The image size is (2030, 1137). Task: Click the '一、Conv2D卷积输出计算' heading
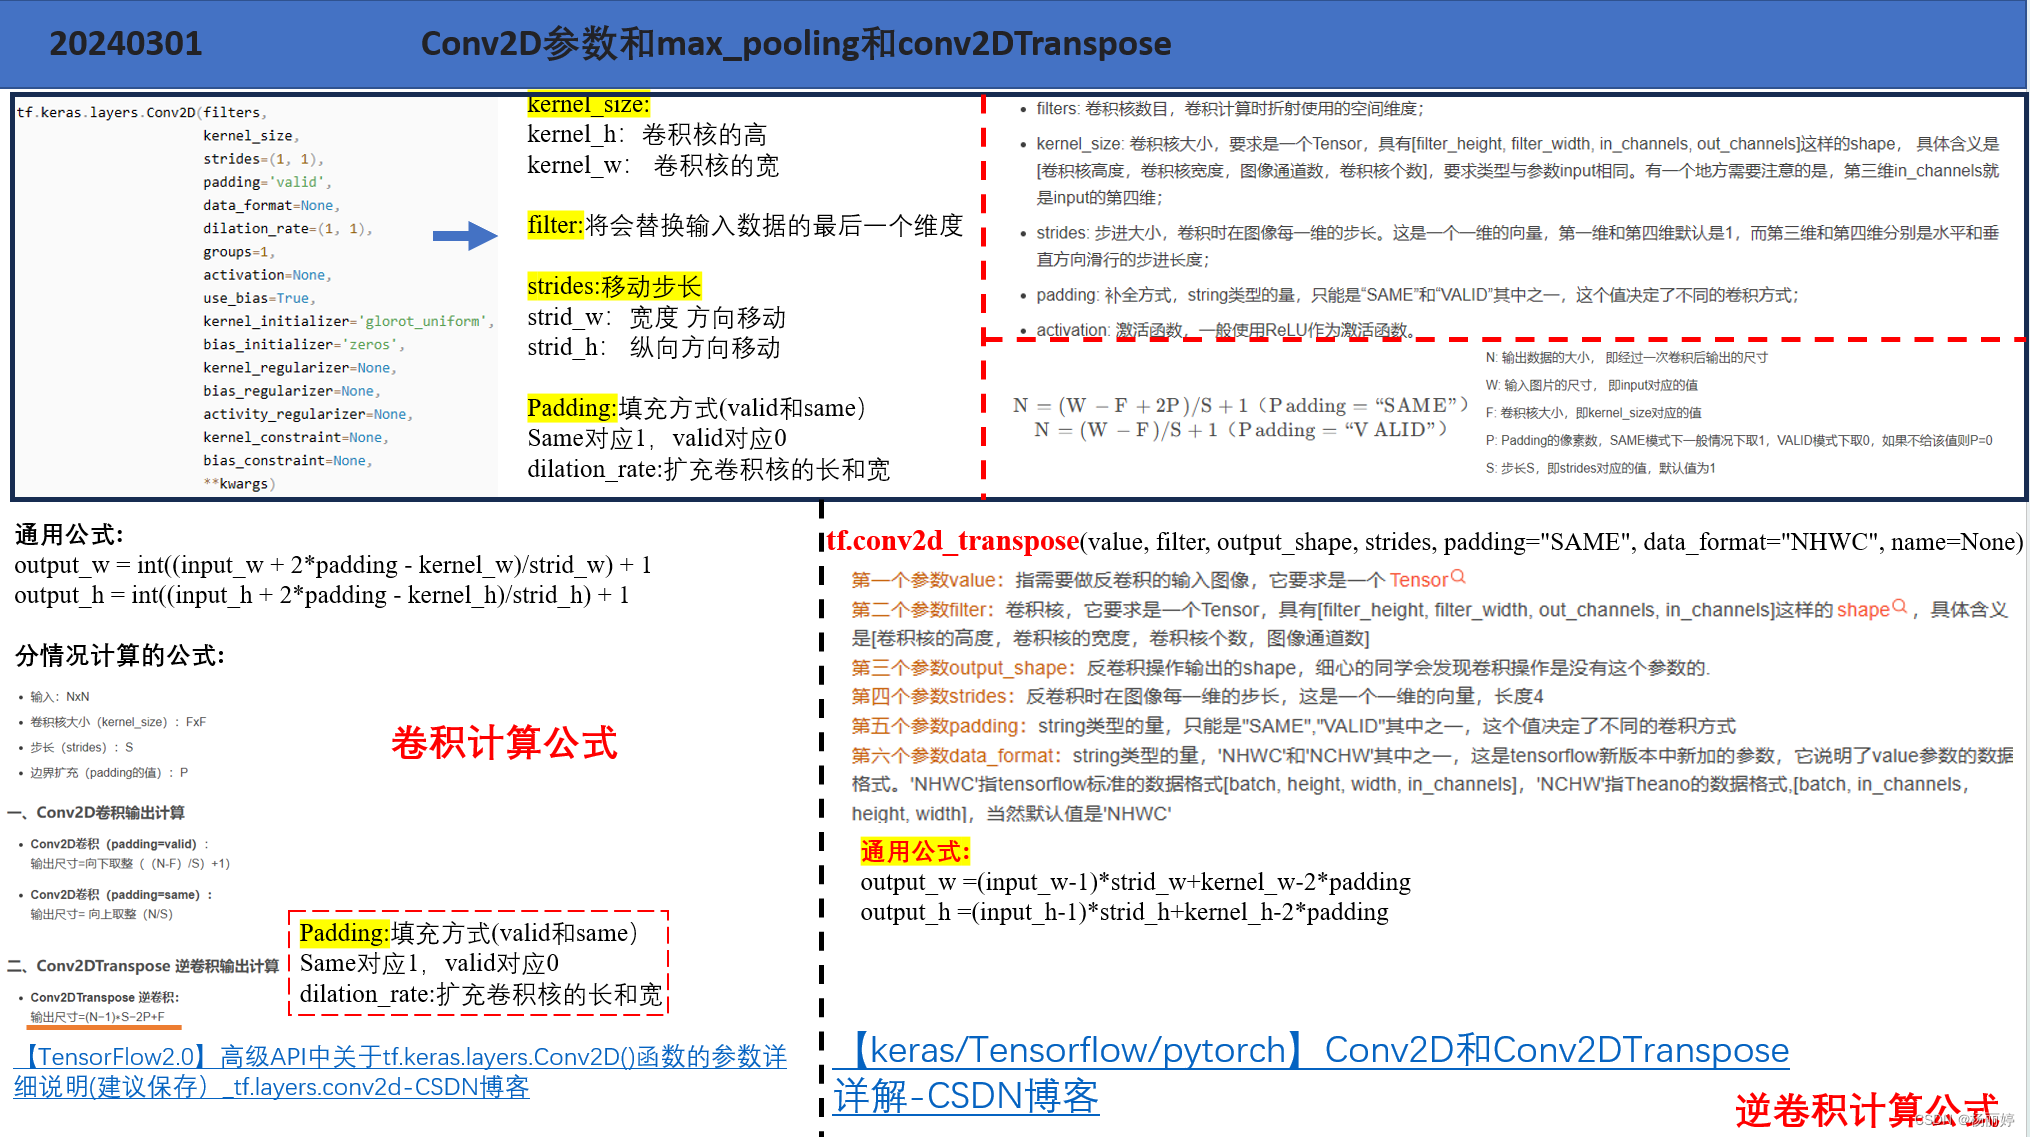coord(96,813)
